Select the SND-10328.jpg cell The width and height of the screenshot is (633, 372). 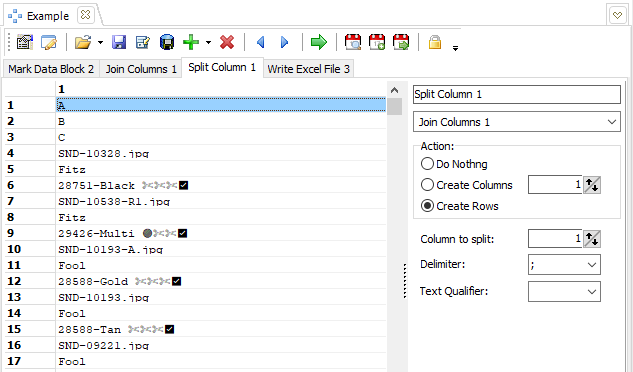click(221, 153)
